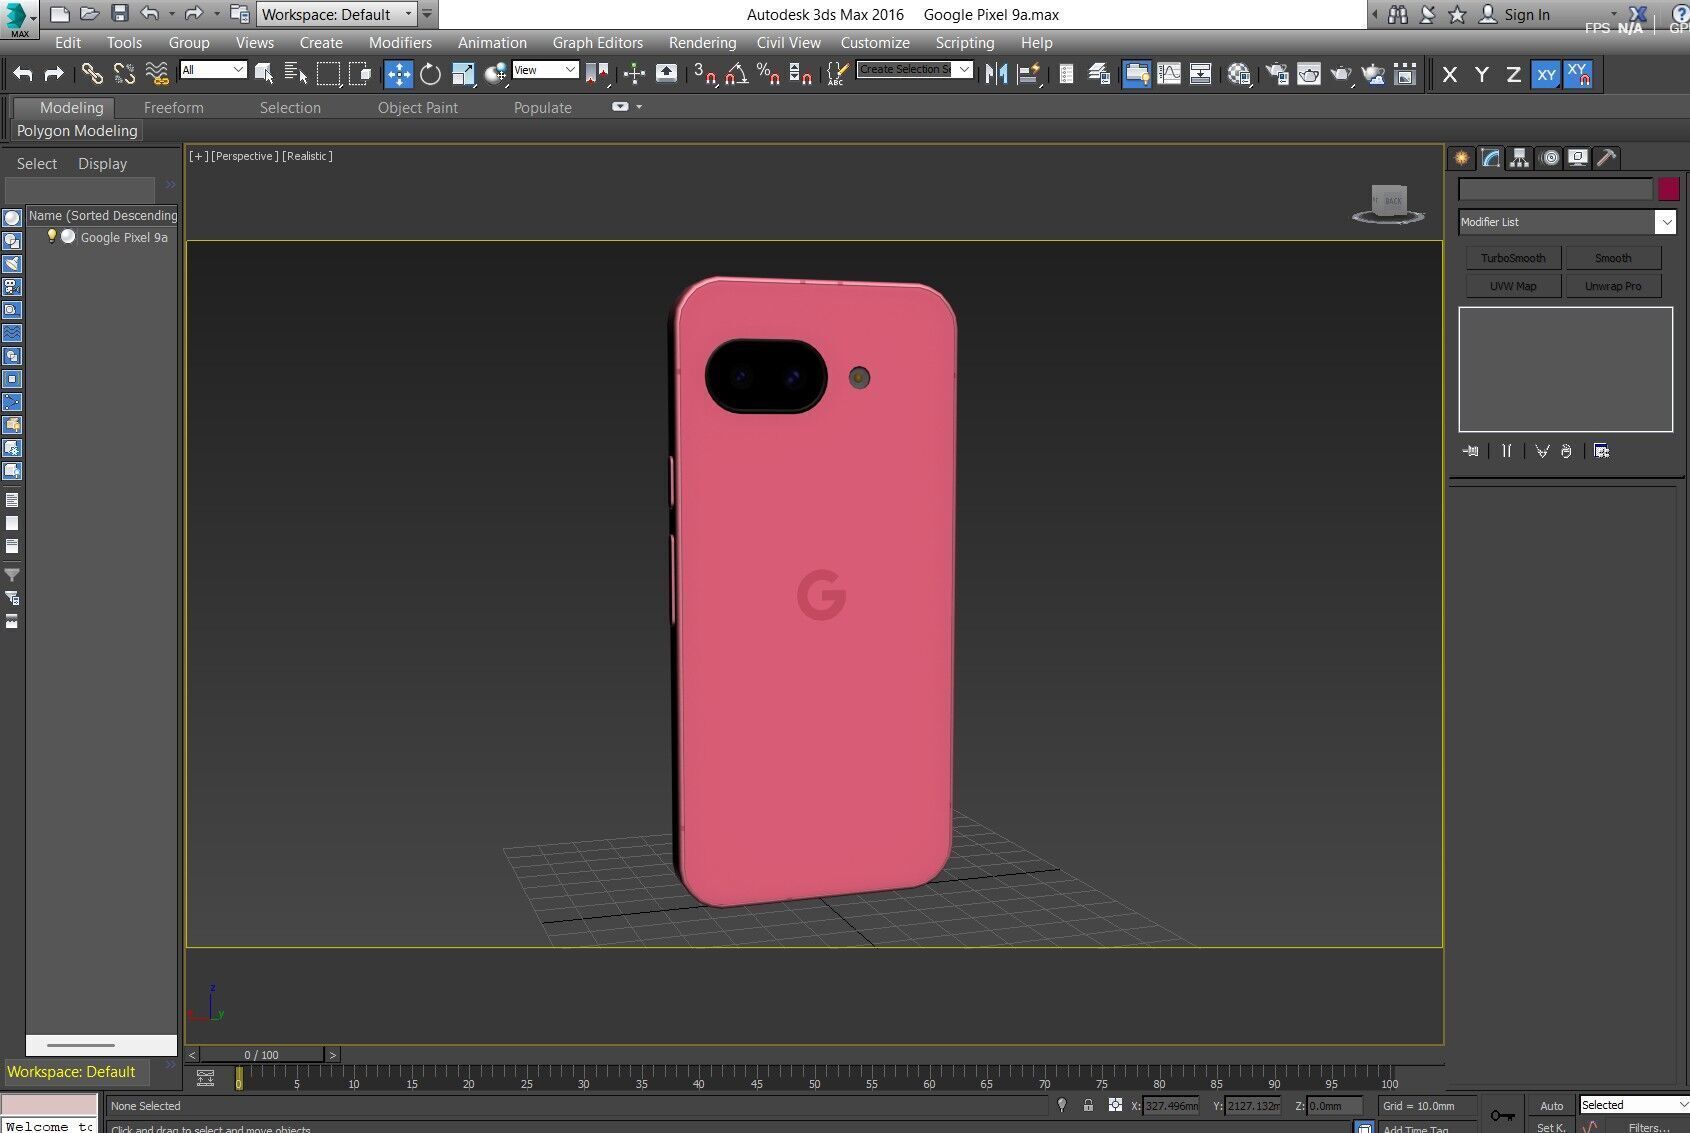Open the Select by Name dialog
The width and height of the screenshot is (1690, 1133).
click(x=296, y=73)
